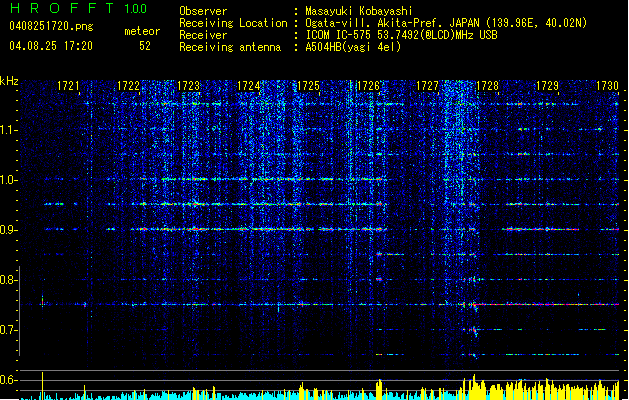Image resolution: width=629 pixels, height=400 pixels.
Task: Click frequency axis label 1.0
Action: click(x=9, y=180)
